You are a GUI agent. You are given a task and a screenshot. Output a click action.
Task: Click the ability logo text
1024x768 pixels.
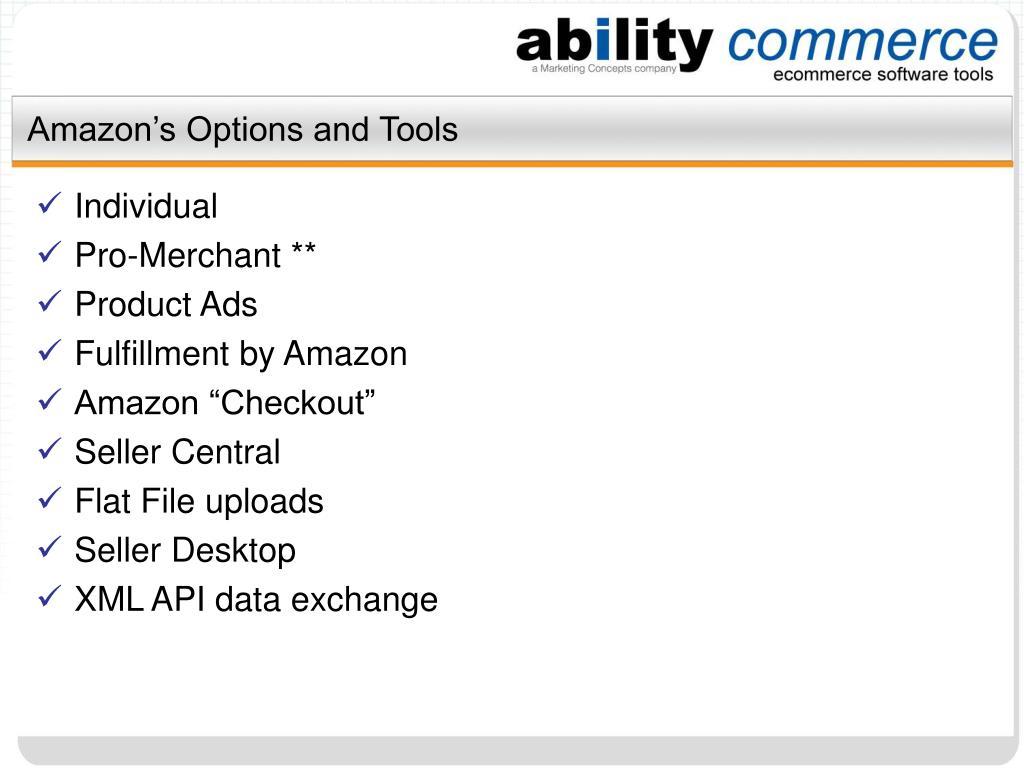click(x=614, y=44)
